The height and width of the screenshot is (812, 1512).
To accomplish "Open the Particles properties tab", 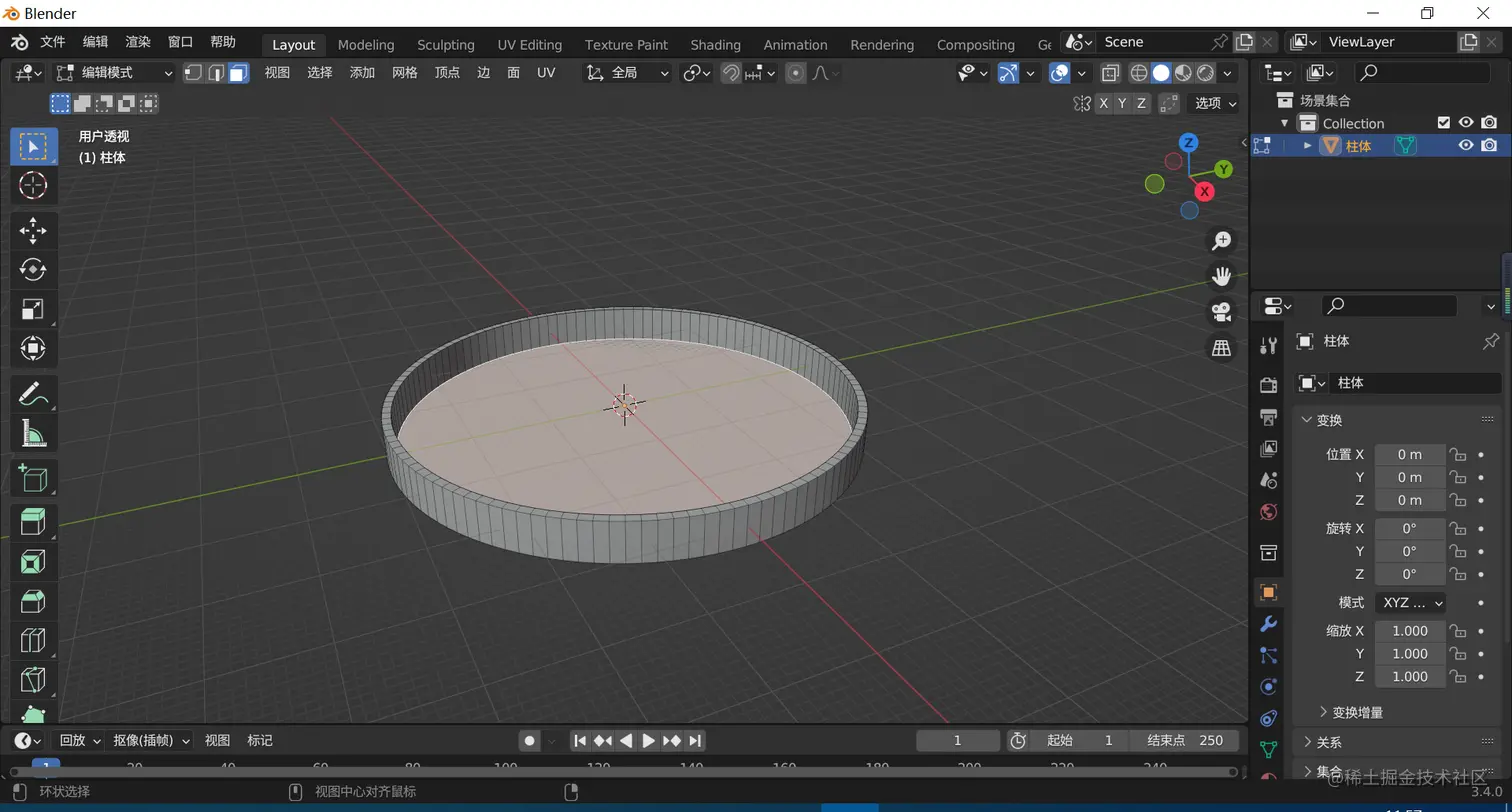I will point(1268,655).
